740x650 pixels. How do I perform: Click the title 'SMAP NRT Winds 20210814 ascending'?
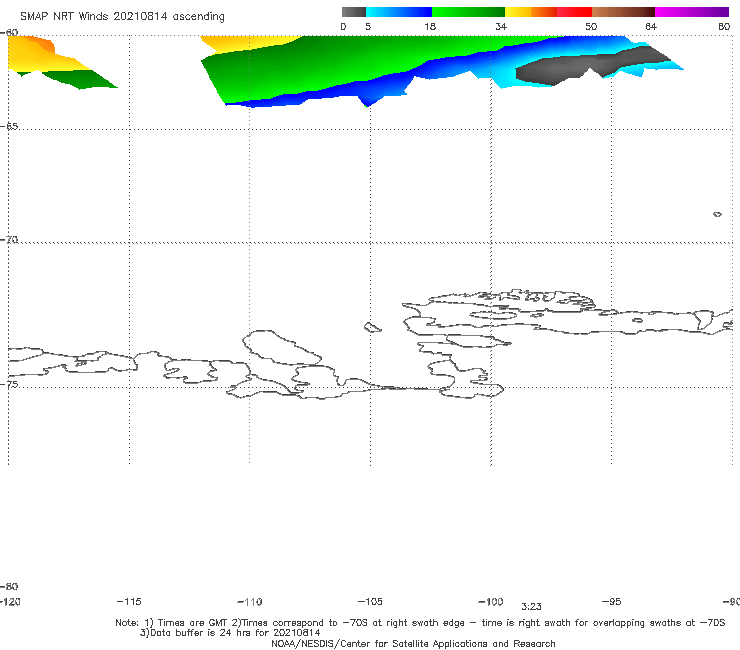tap(122, 16)
